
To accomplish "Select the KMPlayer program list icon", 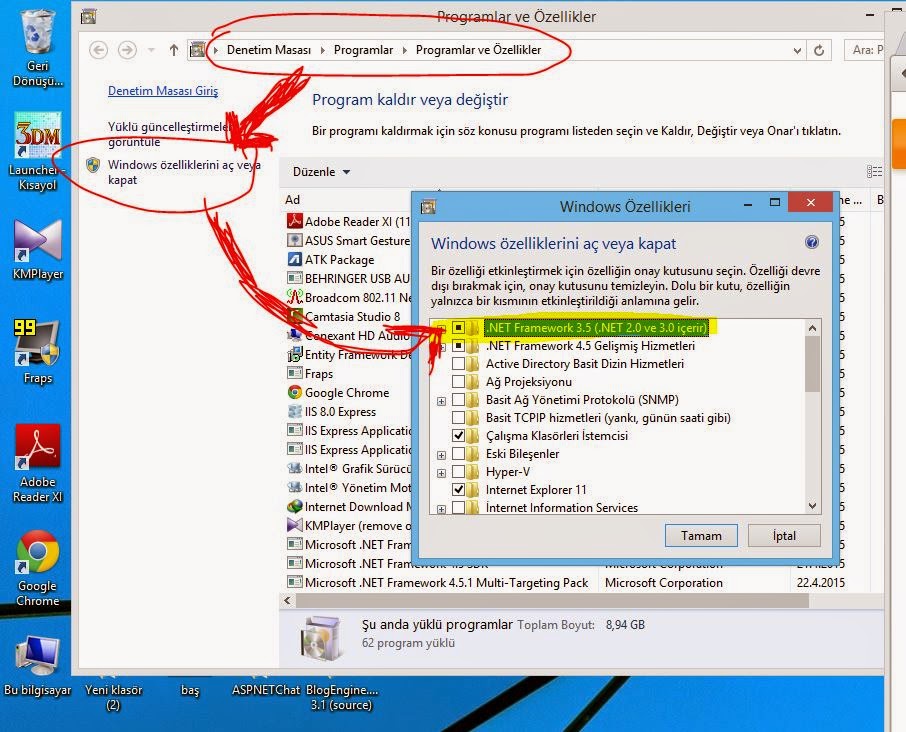I will click(295, 525).
